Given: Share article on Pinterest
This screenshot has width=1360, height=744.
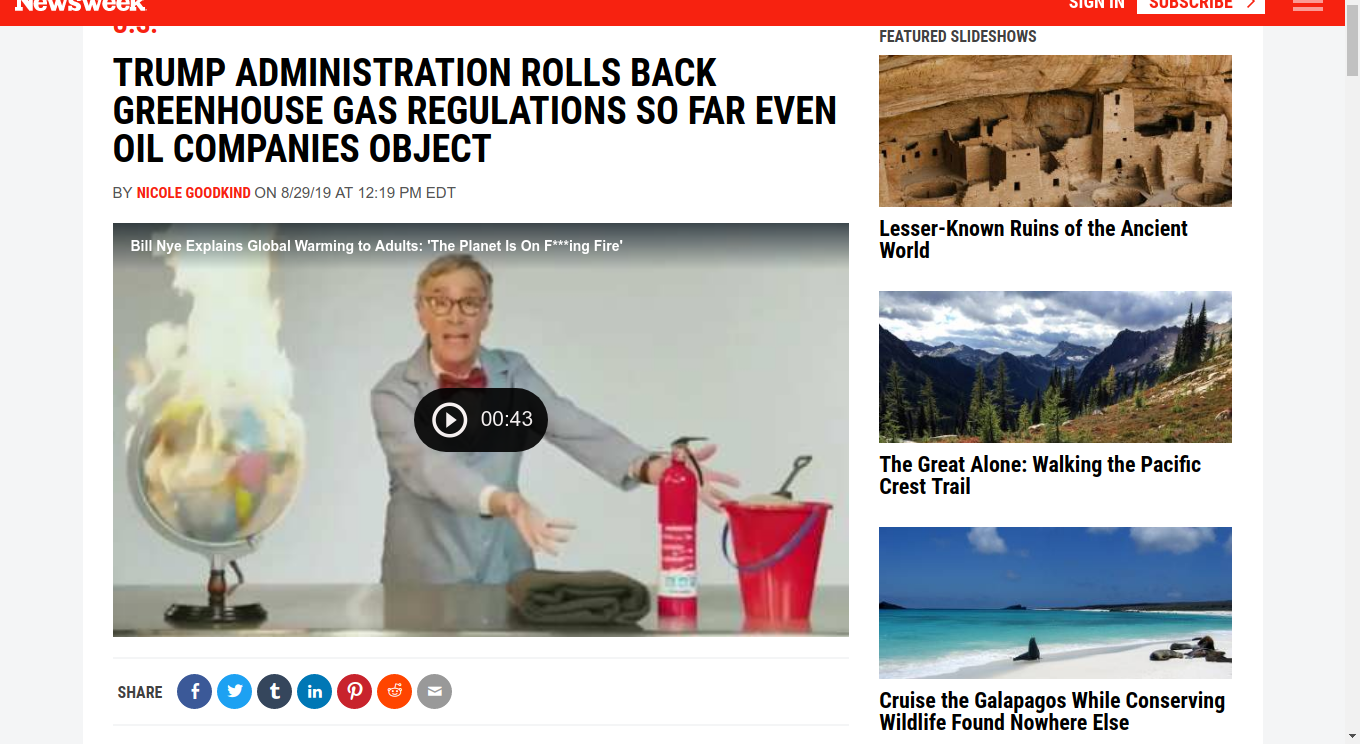Looking at the screenshot, I should 355,691.
